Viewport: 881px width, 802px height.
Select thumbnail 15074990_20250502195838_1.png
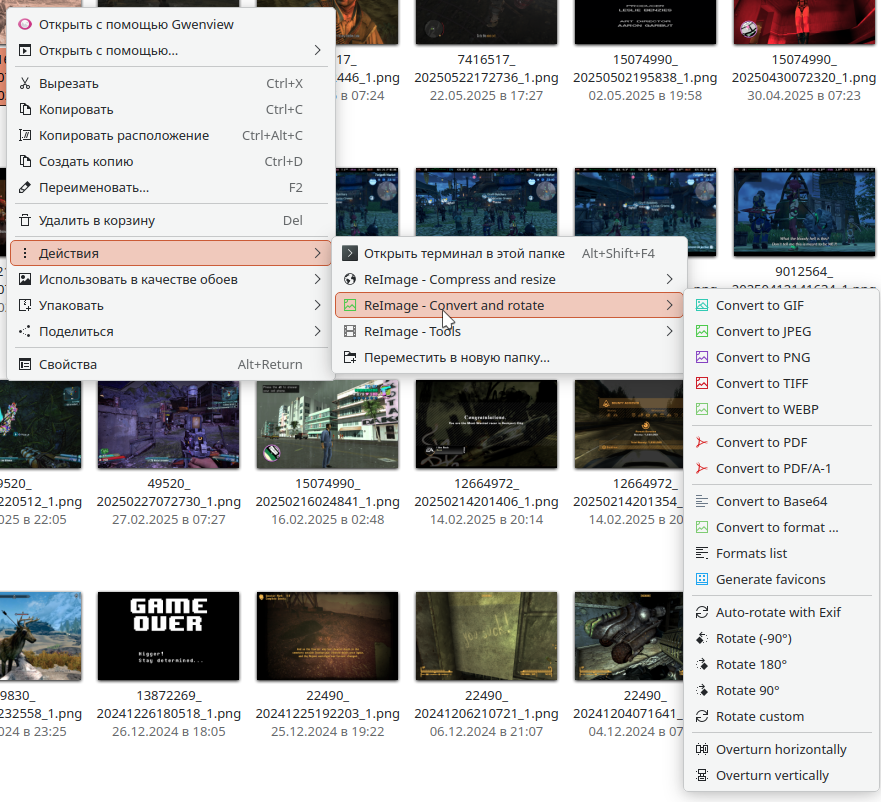pos(645,22)
